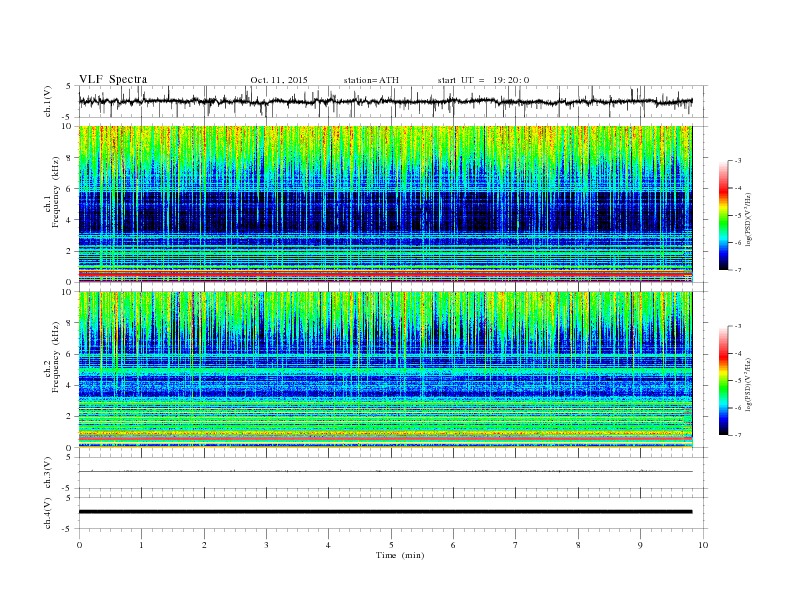This screenshot has height=612, width=792.
Task: Click the time axis tick label "6"
Action: [x=453, y=545]
